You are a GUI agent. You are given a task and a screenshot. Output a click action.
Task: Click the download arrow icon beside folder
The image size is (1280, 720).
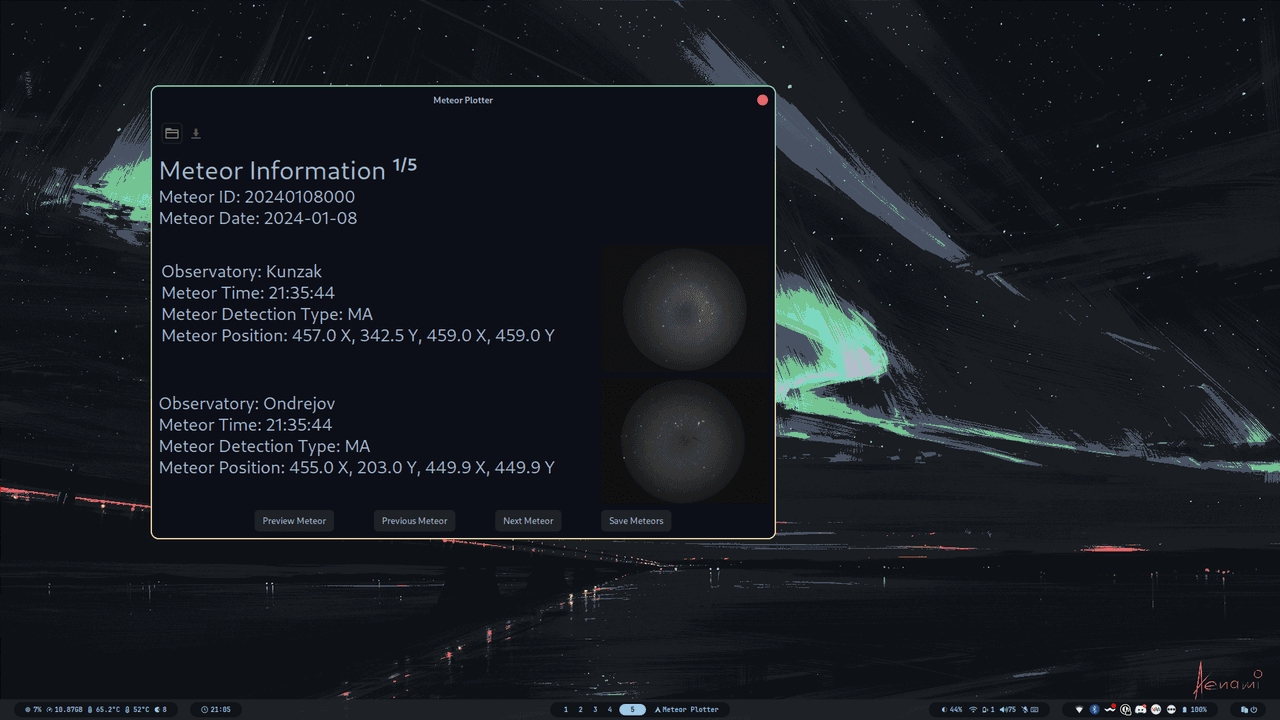(196, 133)
